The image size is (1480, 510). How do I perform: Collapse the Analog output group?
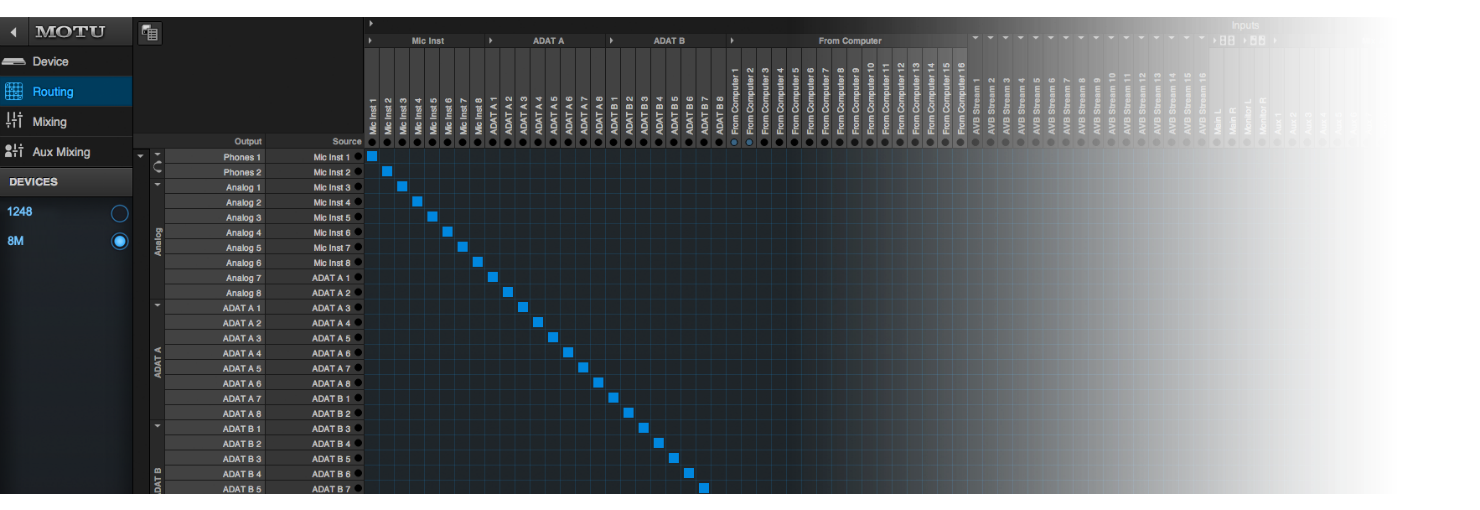(157, 185)
